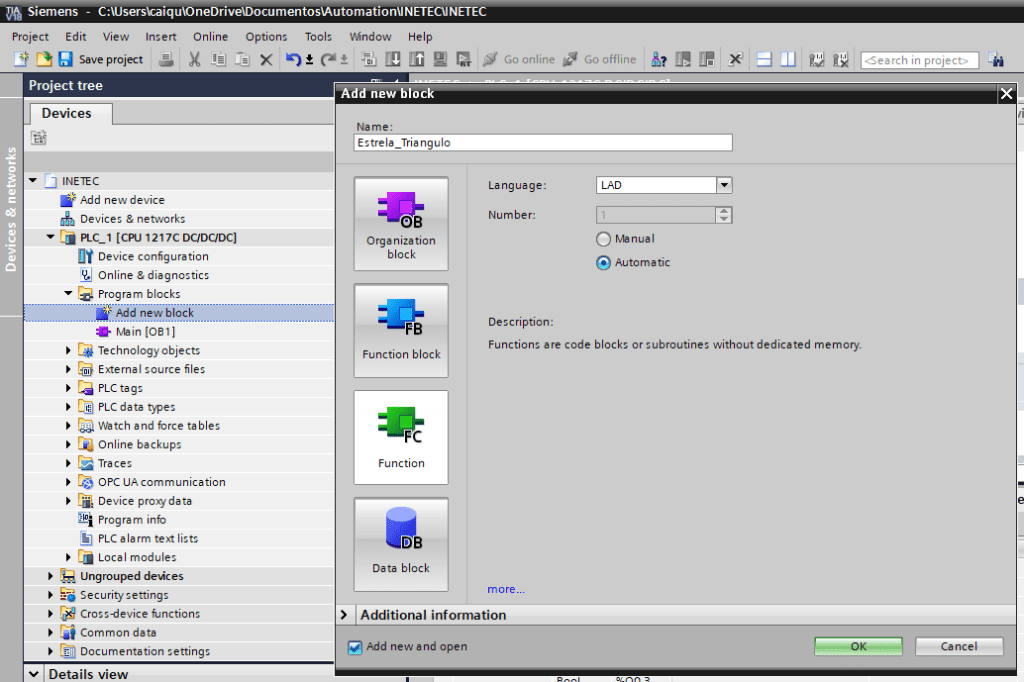Click the Search in project field
Viewport: 1024px width, 682px height.
click(x=919, y=60)
